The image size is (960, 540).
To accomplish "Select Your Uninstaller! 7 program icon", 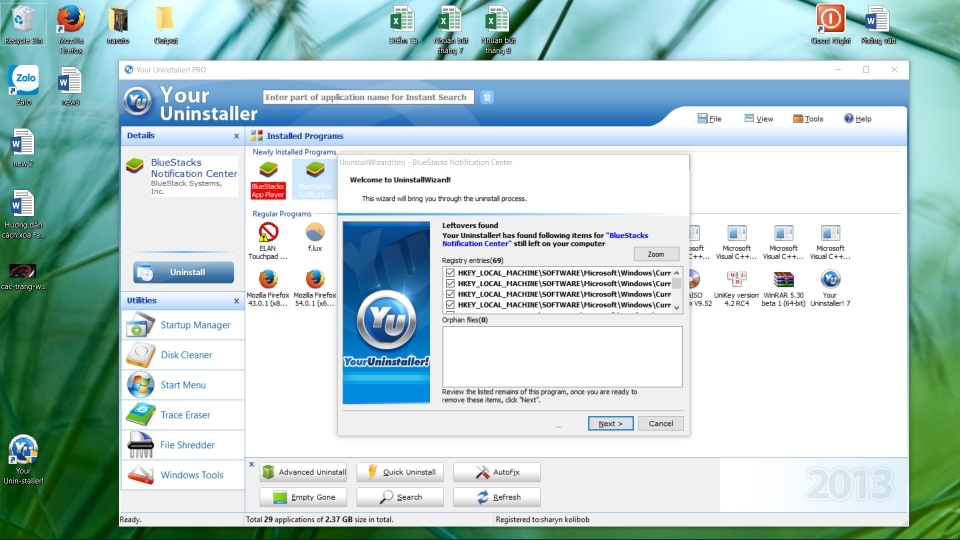I will coord(830,288).
